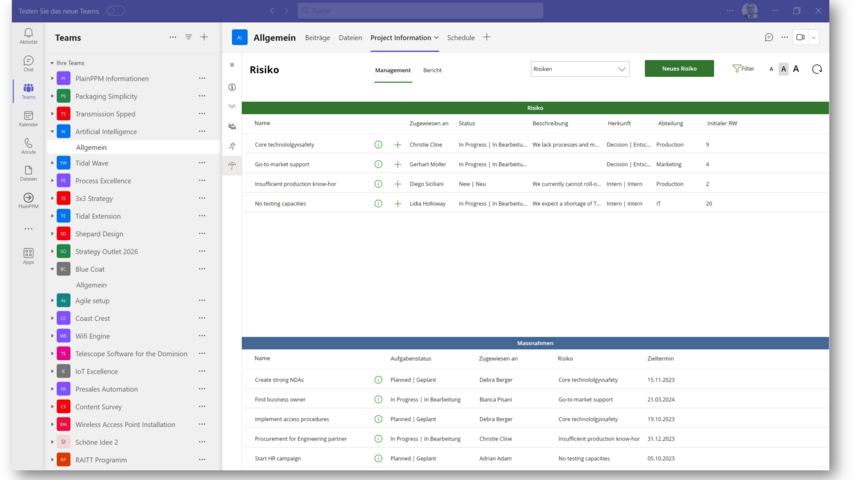Click the refresh icon beside font sizes
Image resolution: width=853 pixels, height=480 pixels.
(817, 69)
